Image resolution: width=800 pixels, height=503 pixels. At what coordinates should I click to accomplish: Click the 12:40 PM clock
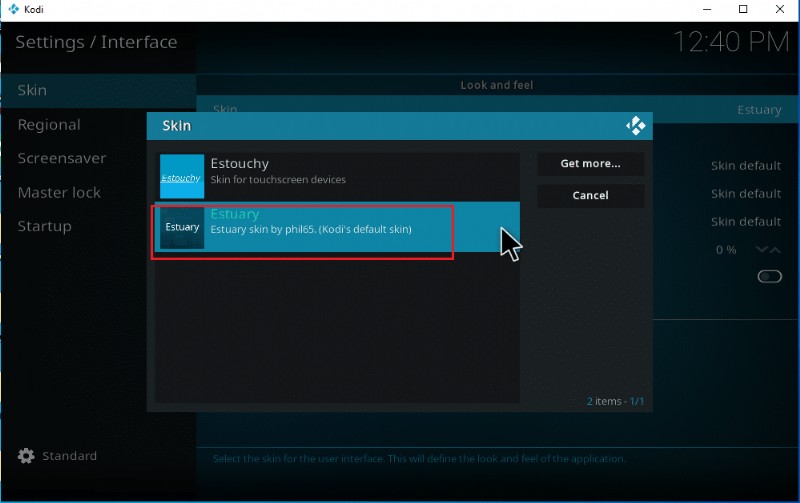[731, 42]
